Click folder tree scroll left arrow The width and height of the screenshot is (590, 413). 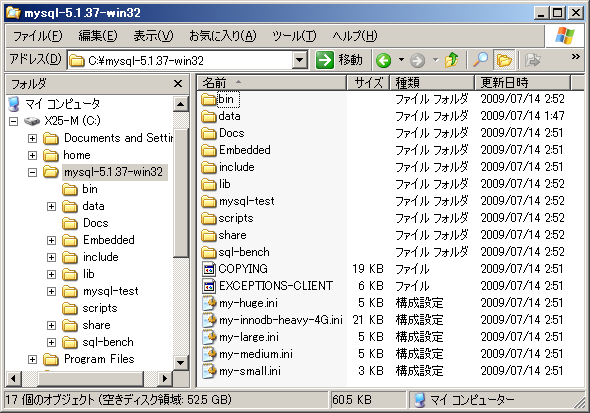point(14,378)
